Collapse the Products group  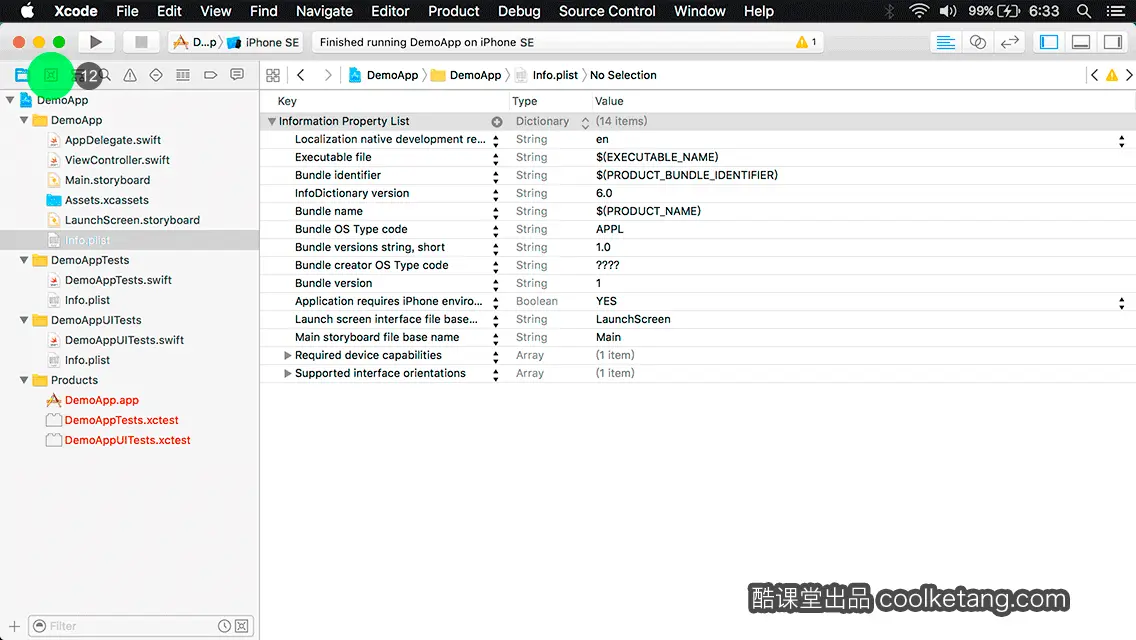24,380
